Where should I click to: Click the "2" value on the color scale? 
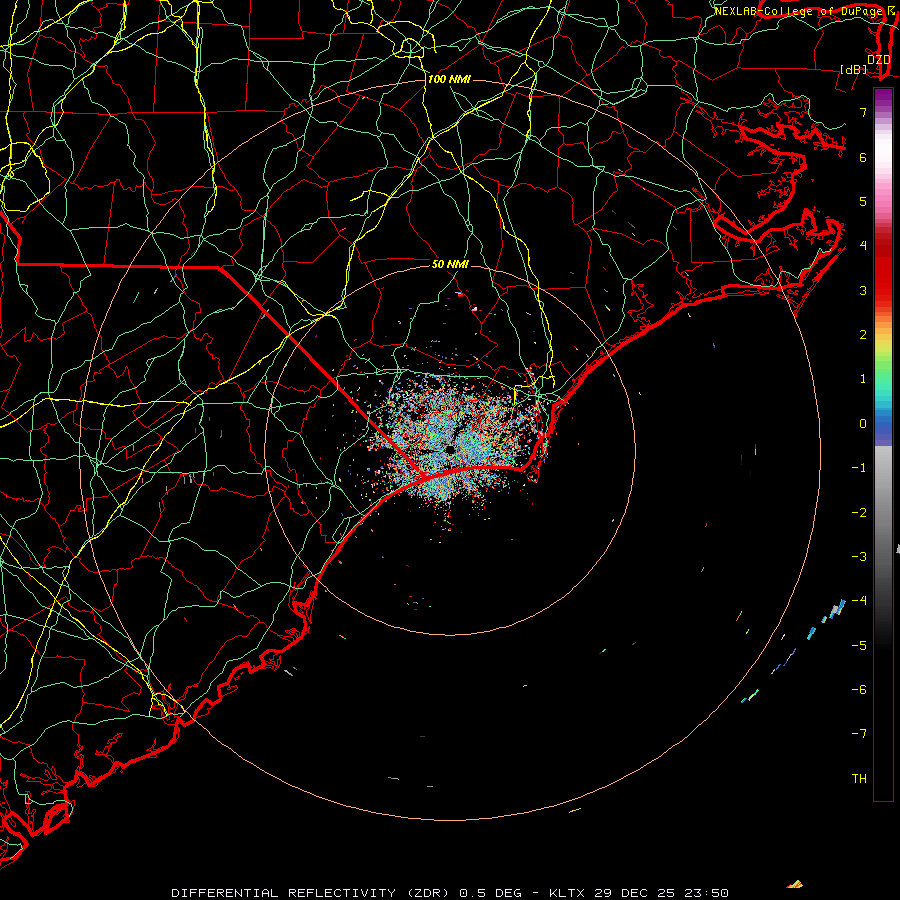coord(863,335)
